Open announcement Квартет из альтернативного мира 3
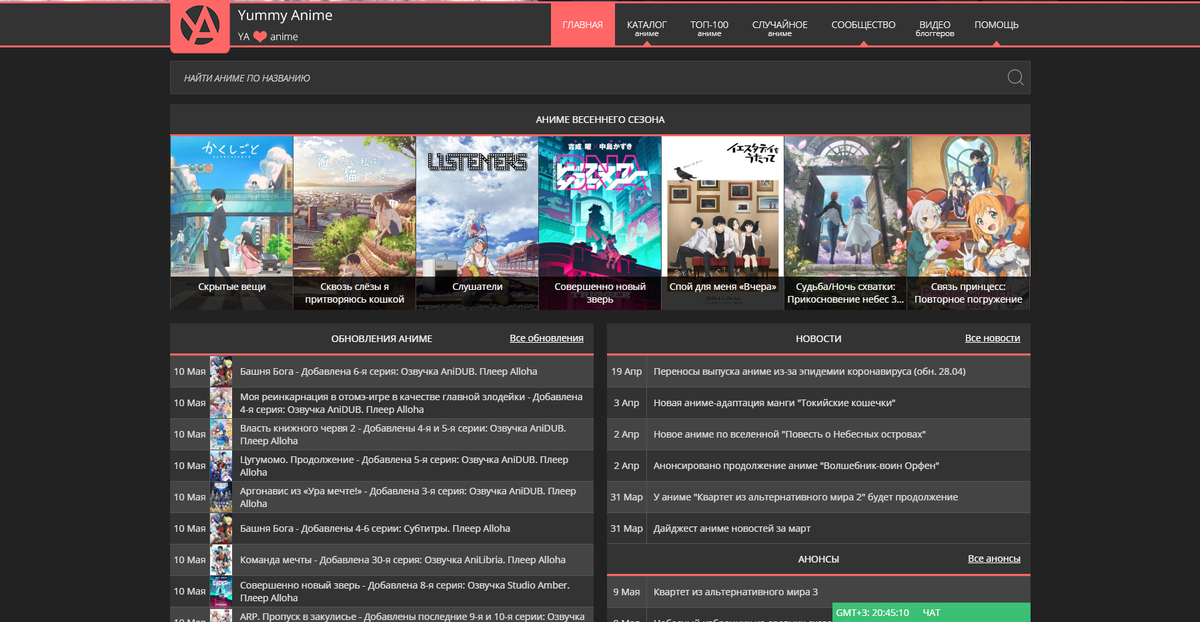Viewport: 1200px width, 622px height. point(735,591)
